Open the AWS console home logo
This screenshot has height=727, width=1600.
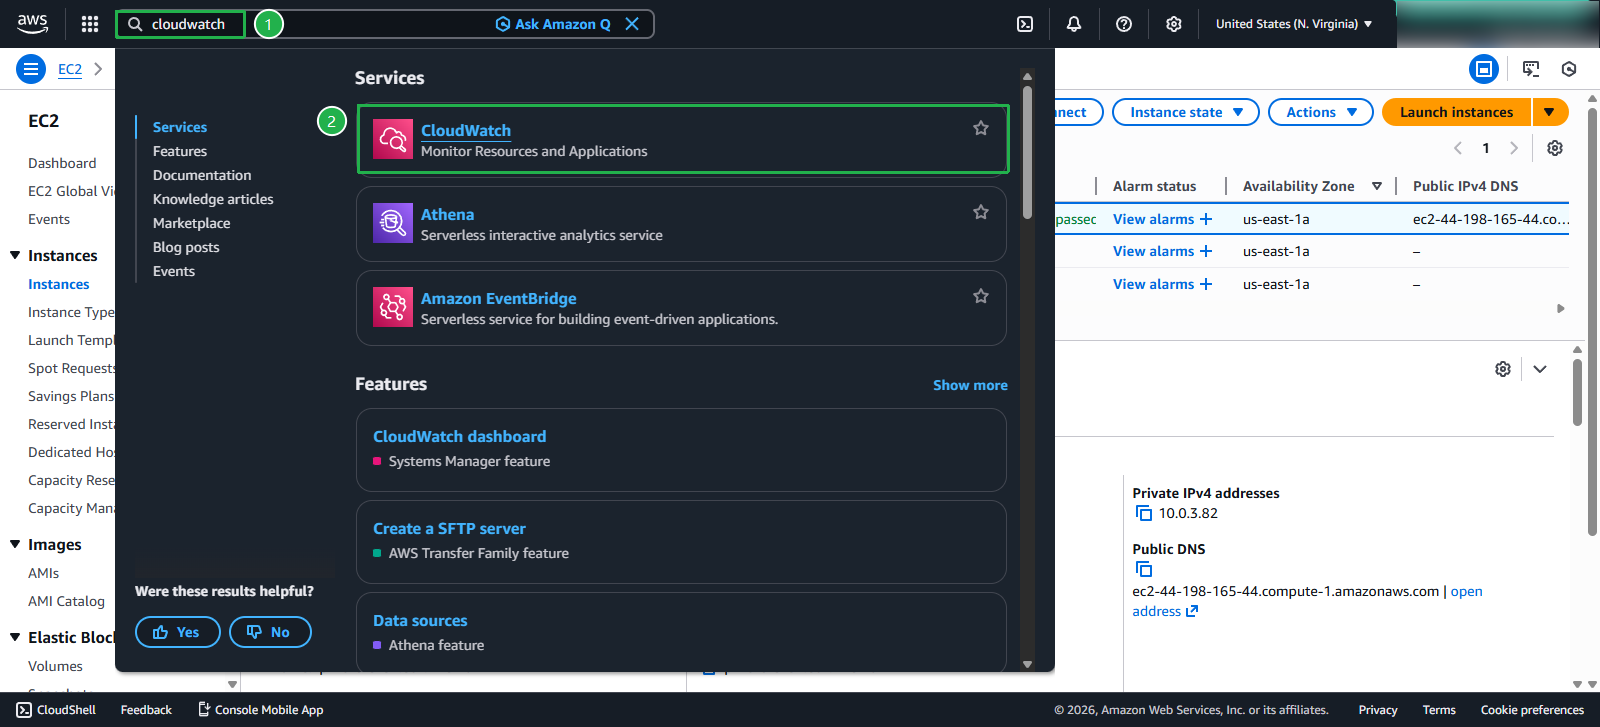pyautogui.click(x=32, y=24)
